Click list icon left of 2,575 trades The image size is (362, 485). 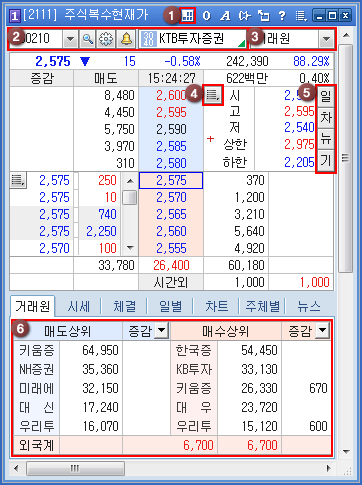18,180
